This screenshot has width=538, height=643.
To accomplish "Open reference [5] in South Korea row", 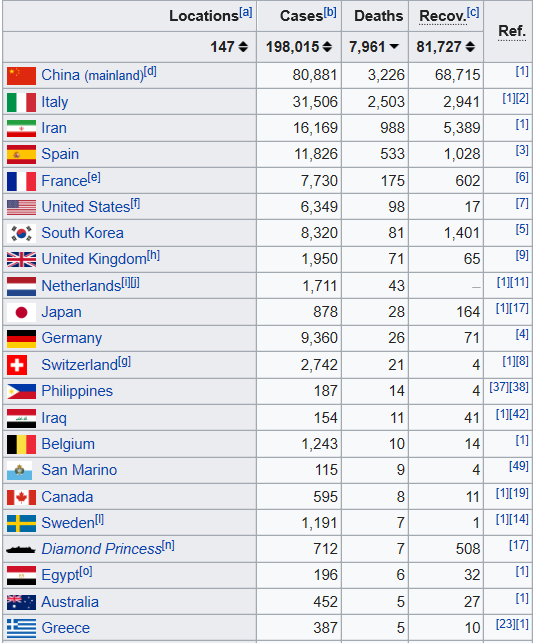I will [x=522, y=229].
